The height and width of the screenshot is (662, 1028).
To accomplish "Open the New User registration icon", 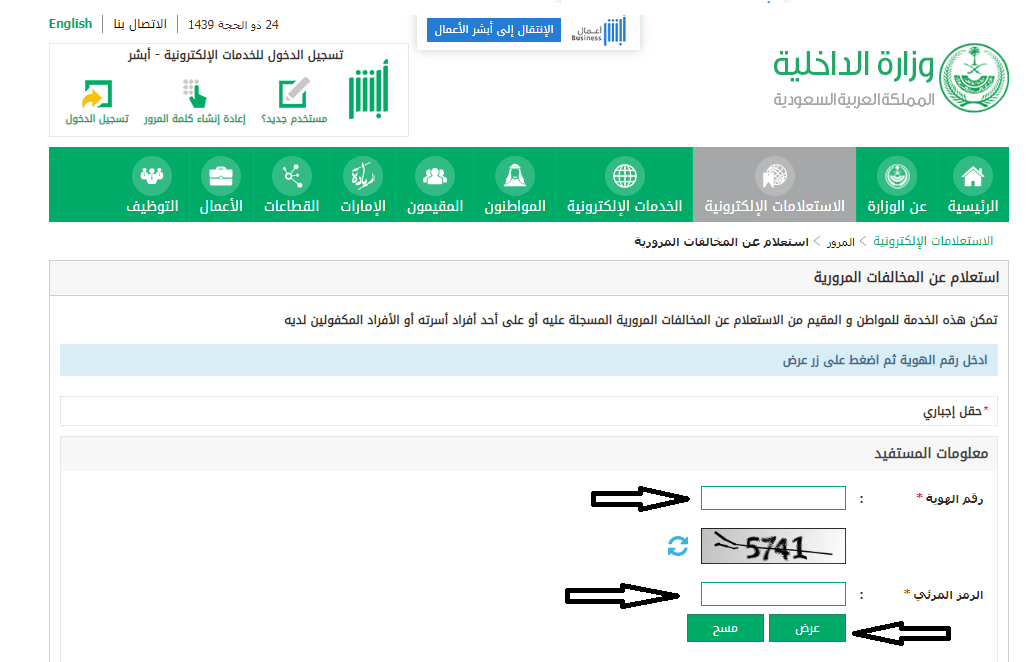I will pyautogui.click(x=294, y=94).
